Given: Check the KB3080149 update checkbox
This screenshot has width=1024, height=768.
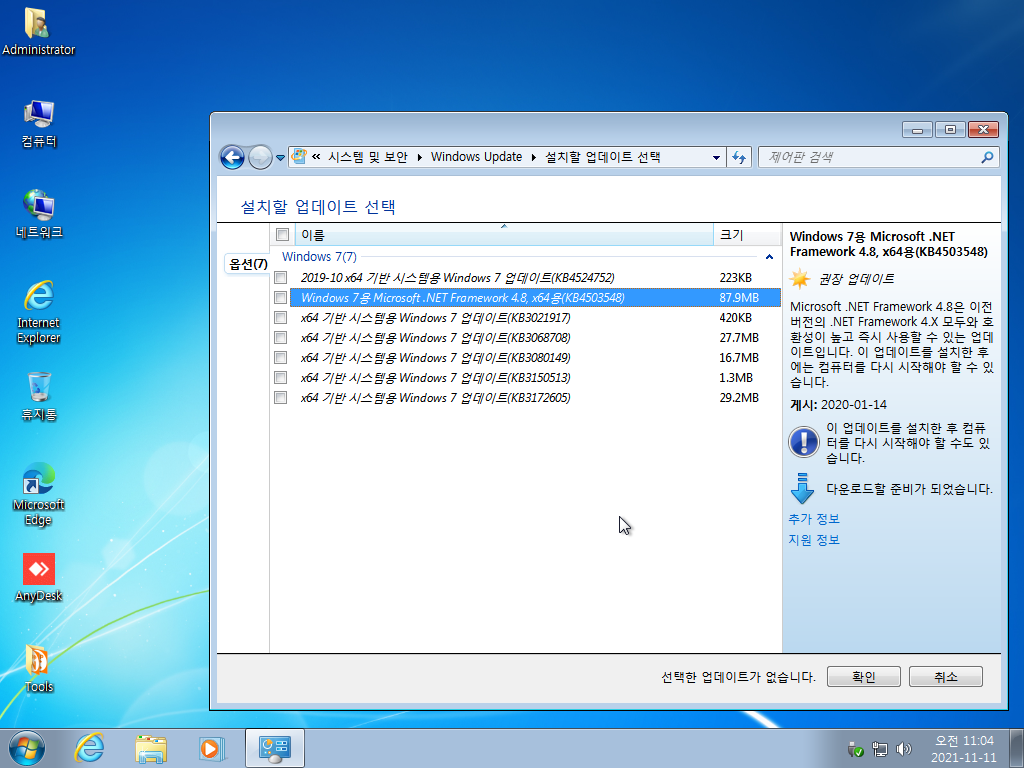Looking at the screenshot, I should click(x=281, y=358).
